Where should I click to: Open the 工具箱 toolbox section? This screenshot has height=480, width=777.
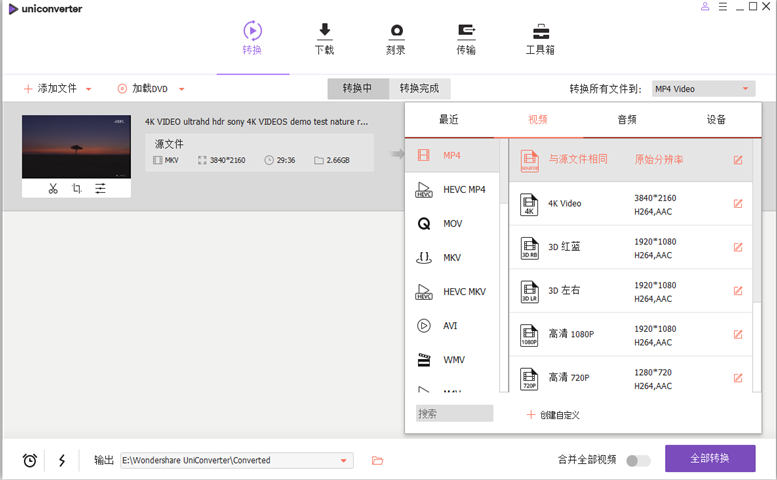pyautogui.click(x=540, y=39)
